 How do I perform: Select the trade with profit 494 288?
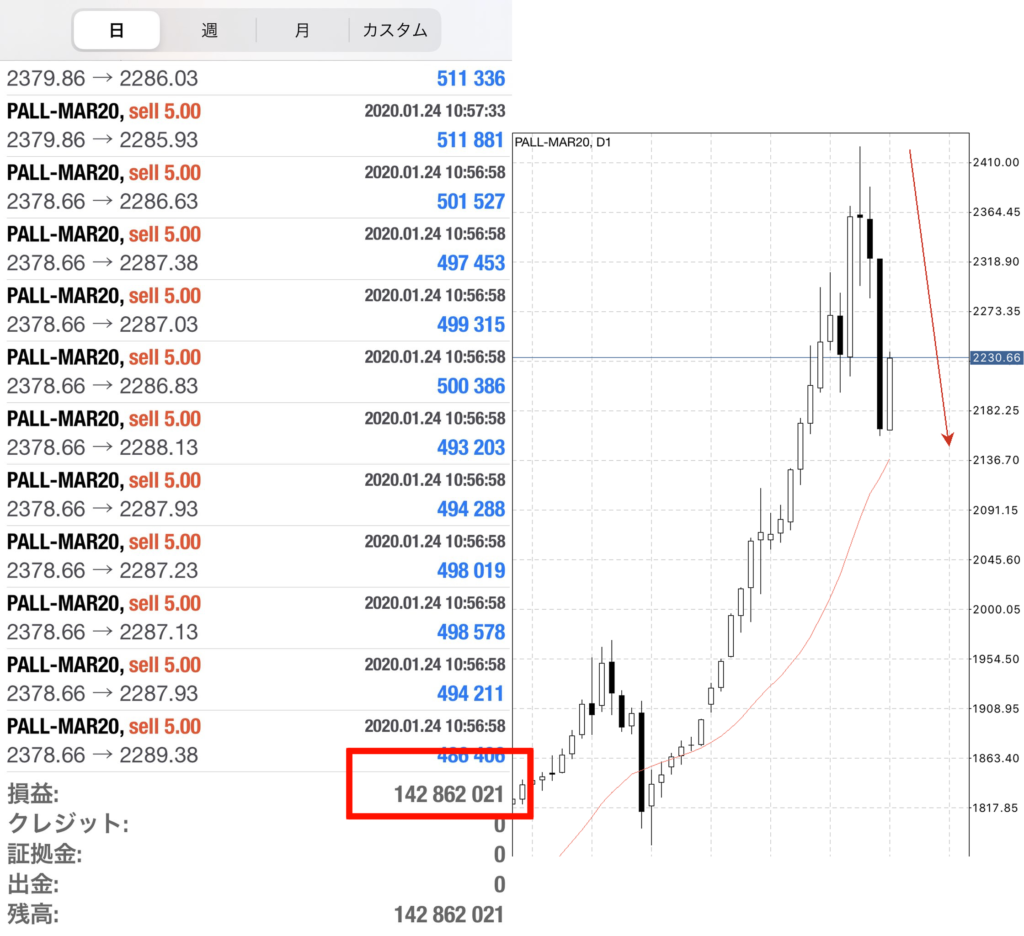click(256, 495)
